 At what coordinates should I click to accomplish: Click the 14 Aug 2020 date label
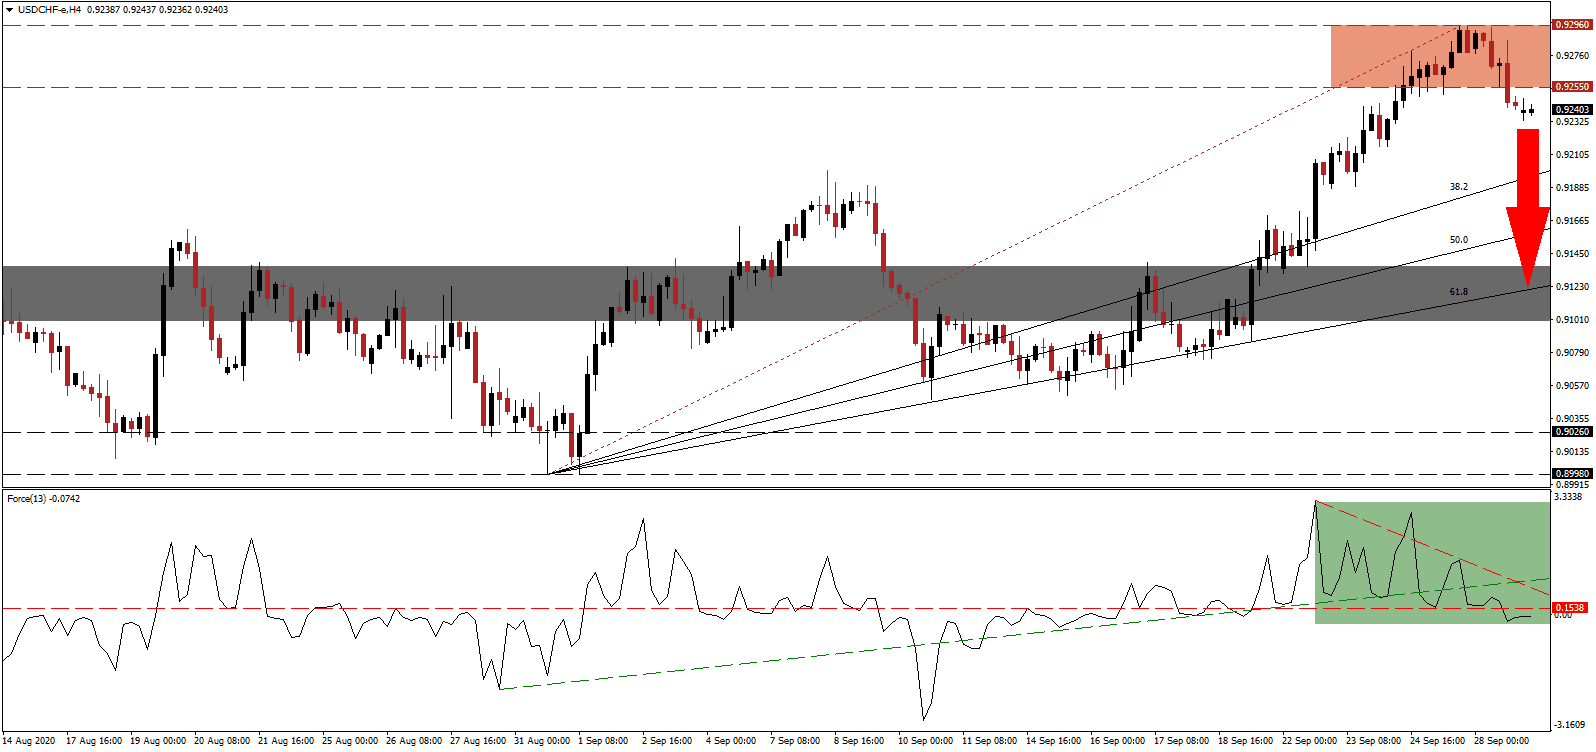30,741
